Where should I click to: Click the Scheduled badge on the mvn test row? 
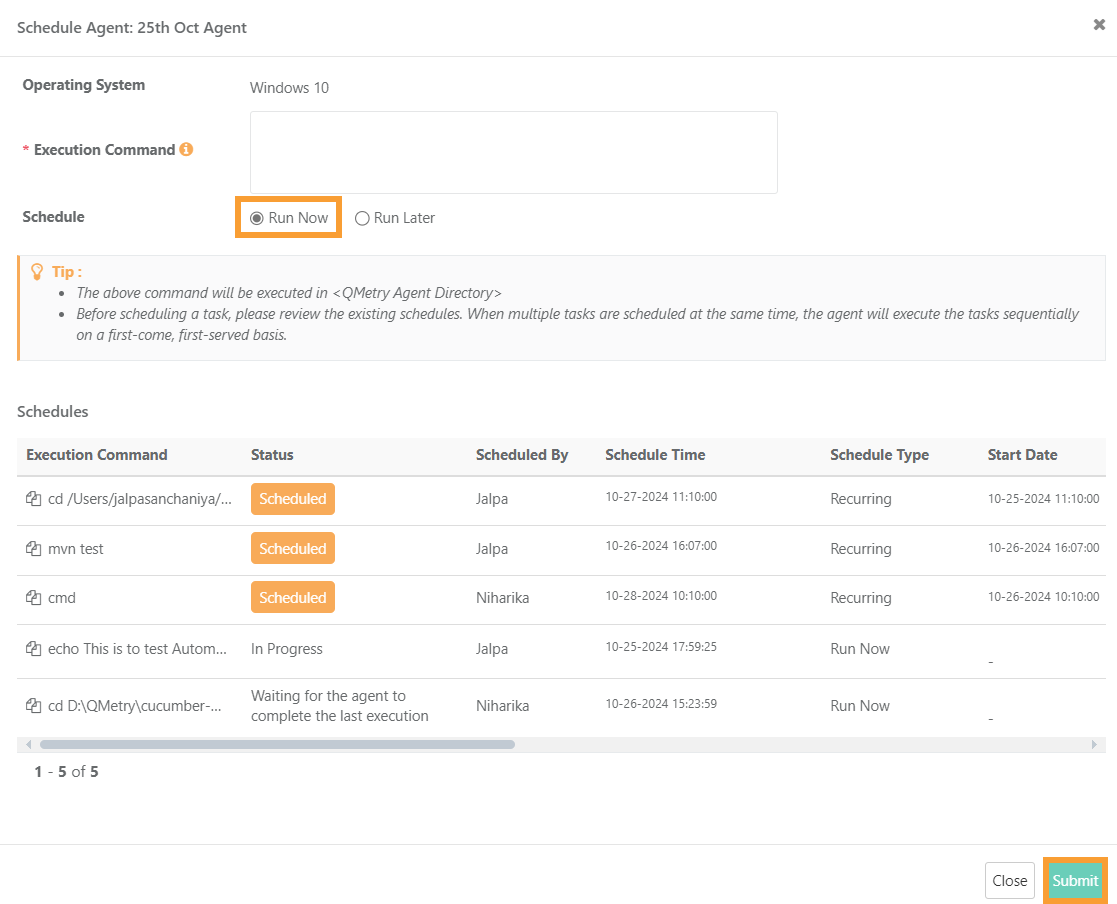(292, 548)
